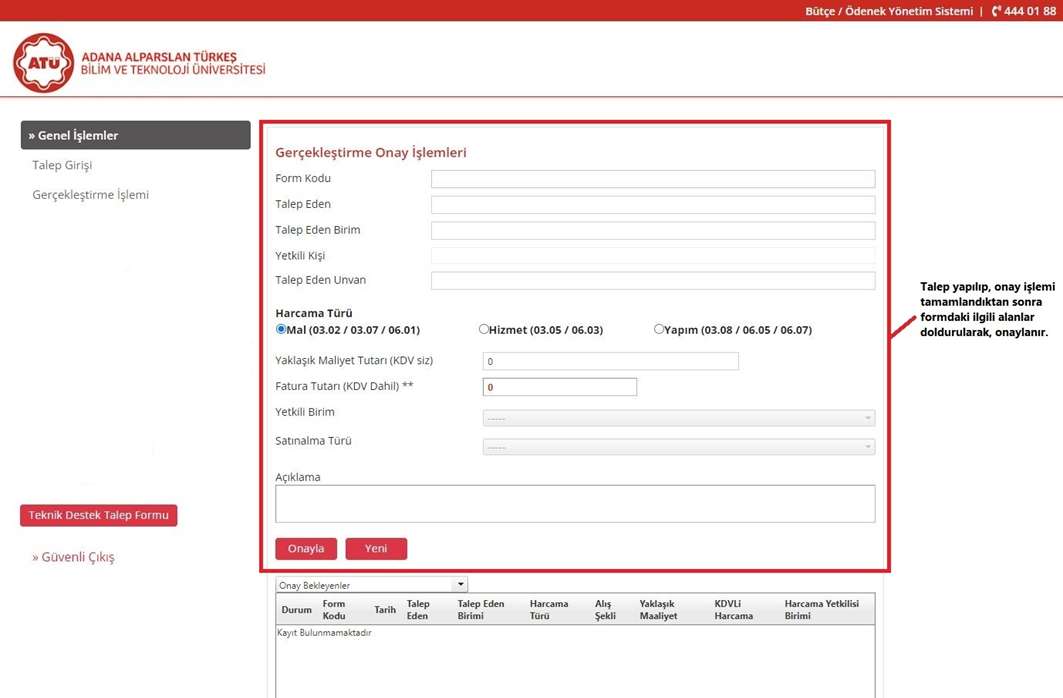Click the Adana Alparslan Türkeş university name

[173, 63]
